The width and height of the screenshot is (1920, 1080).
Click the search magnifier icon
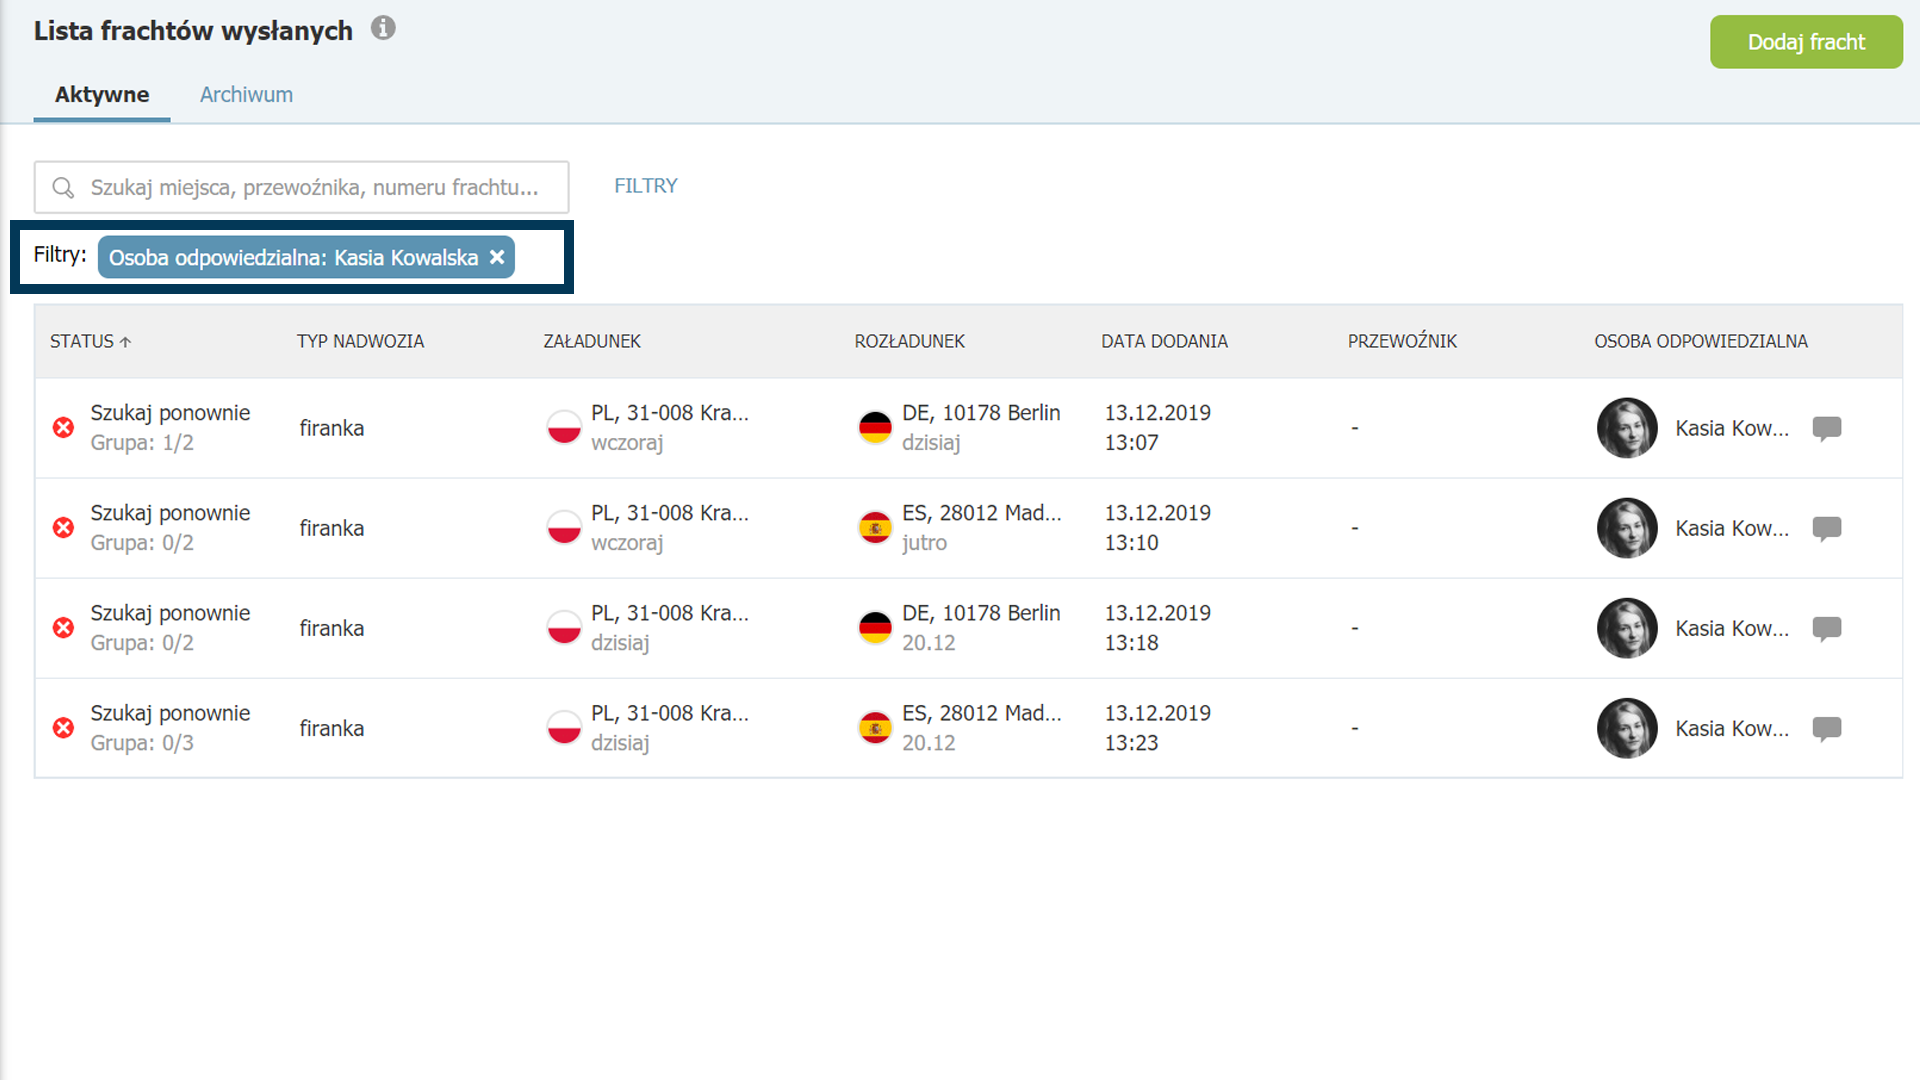pos(63,188)
